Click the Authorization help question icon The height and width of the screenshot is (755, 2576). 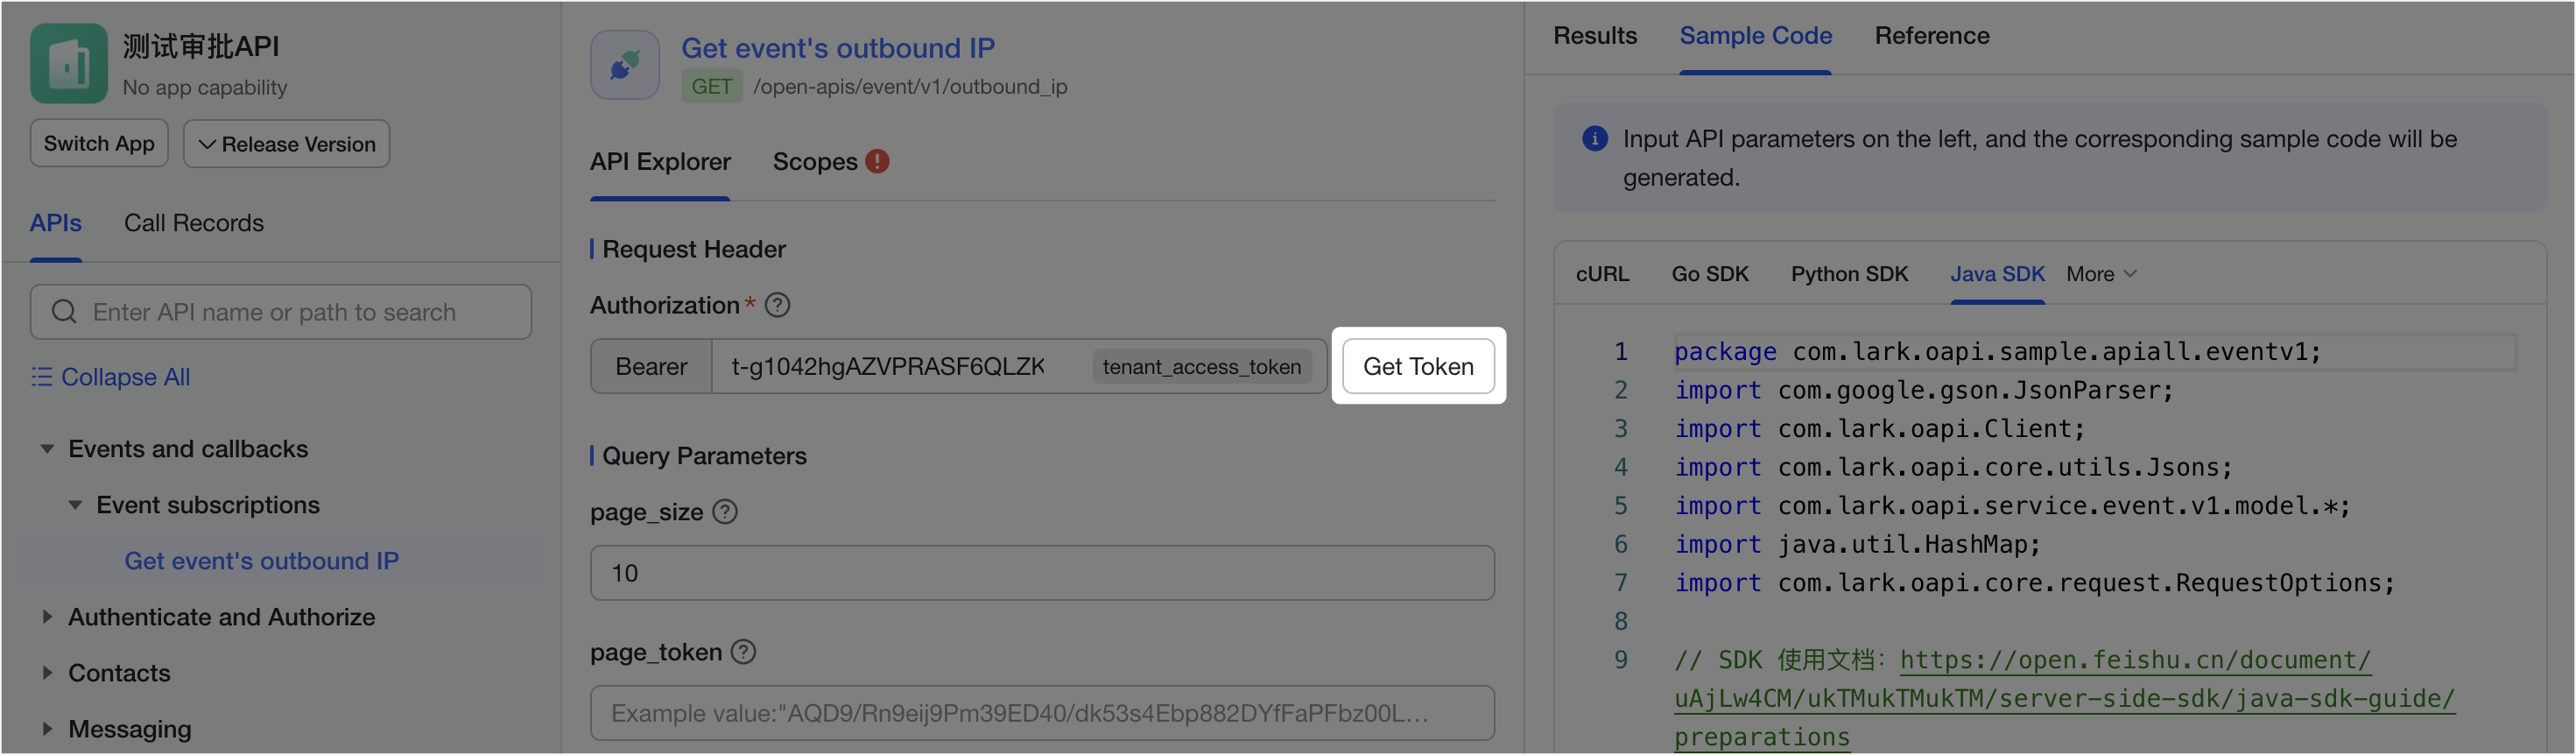777,305
